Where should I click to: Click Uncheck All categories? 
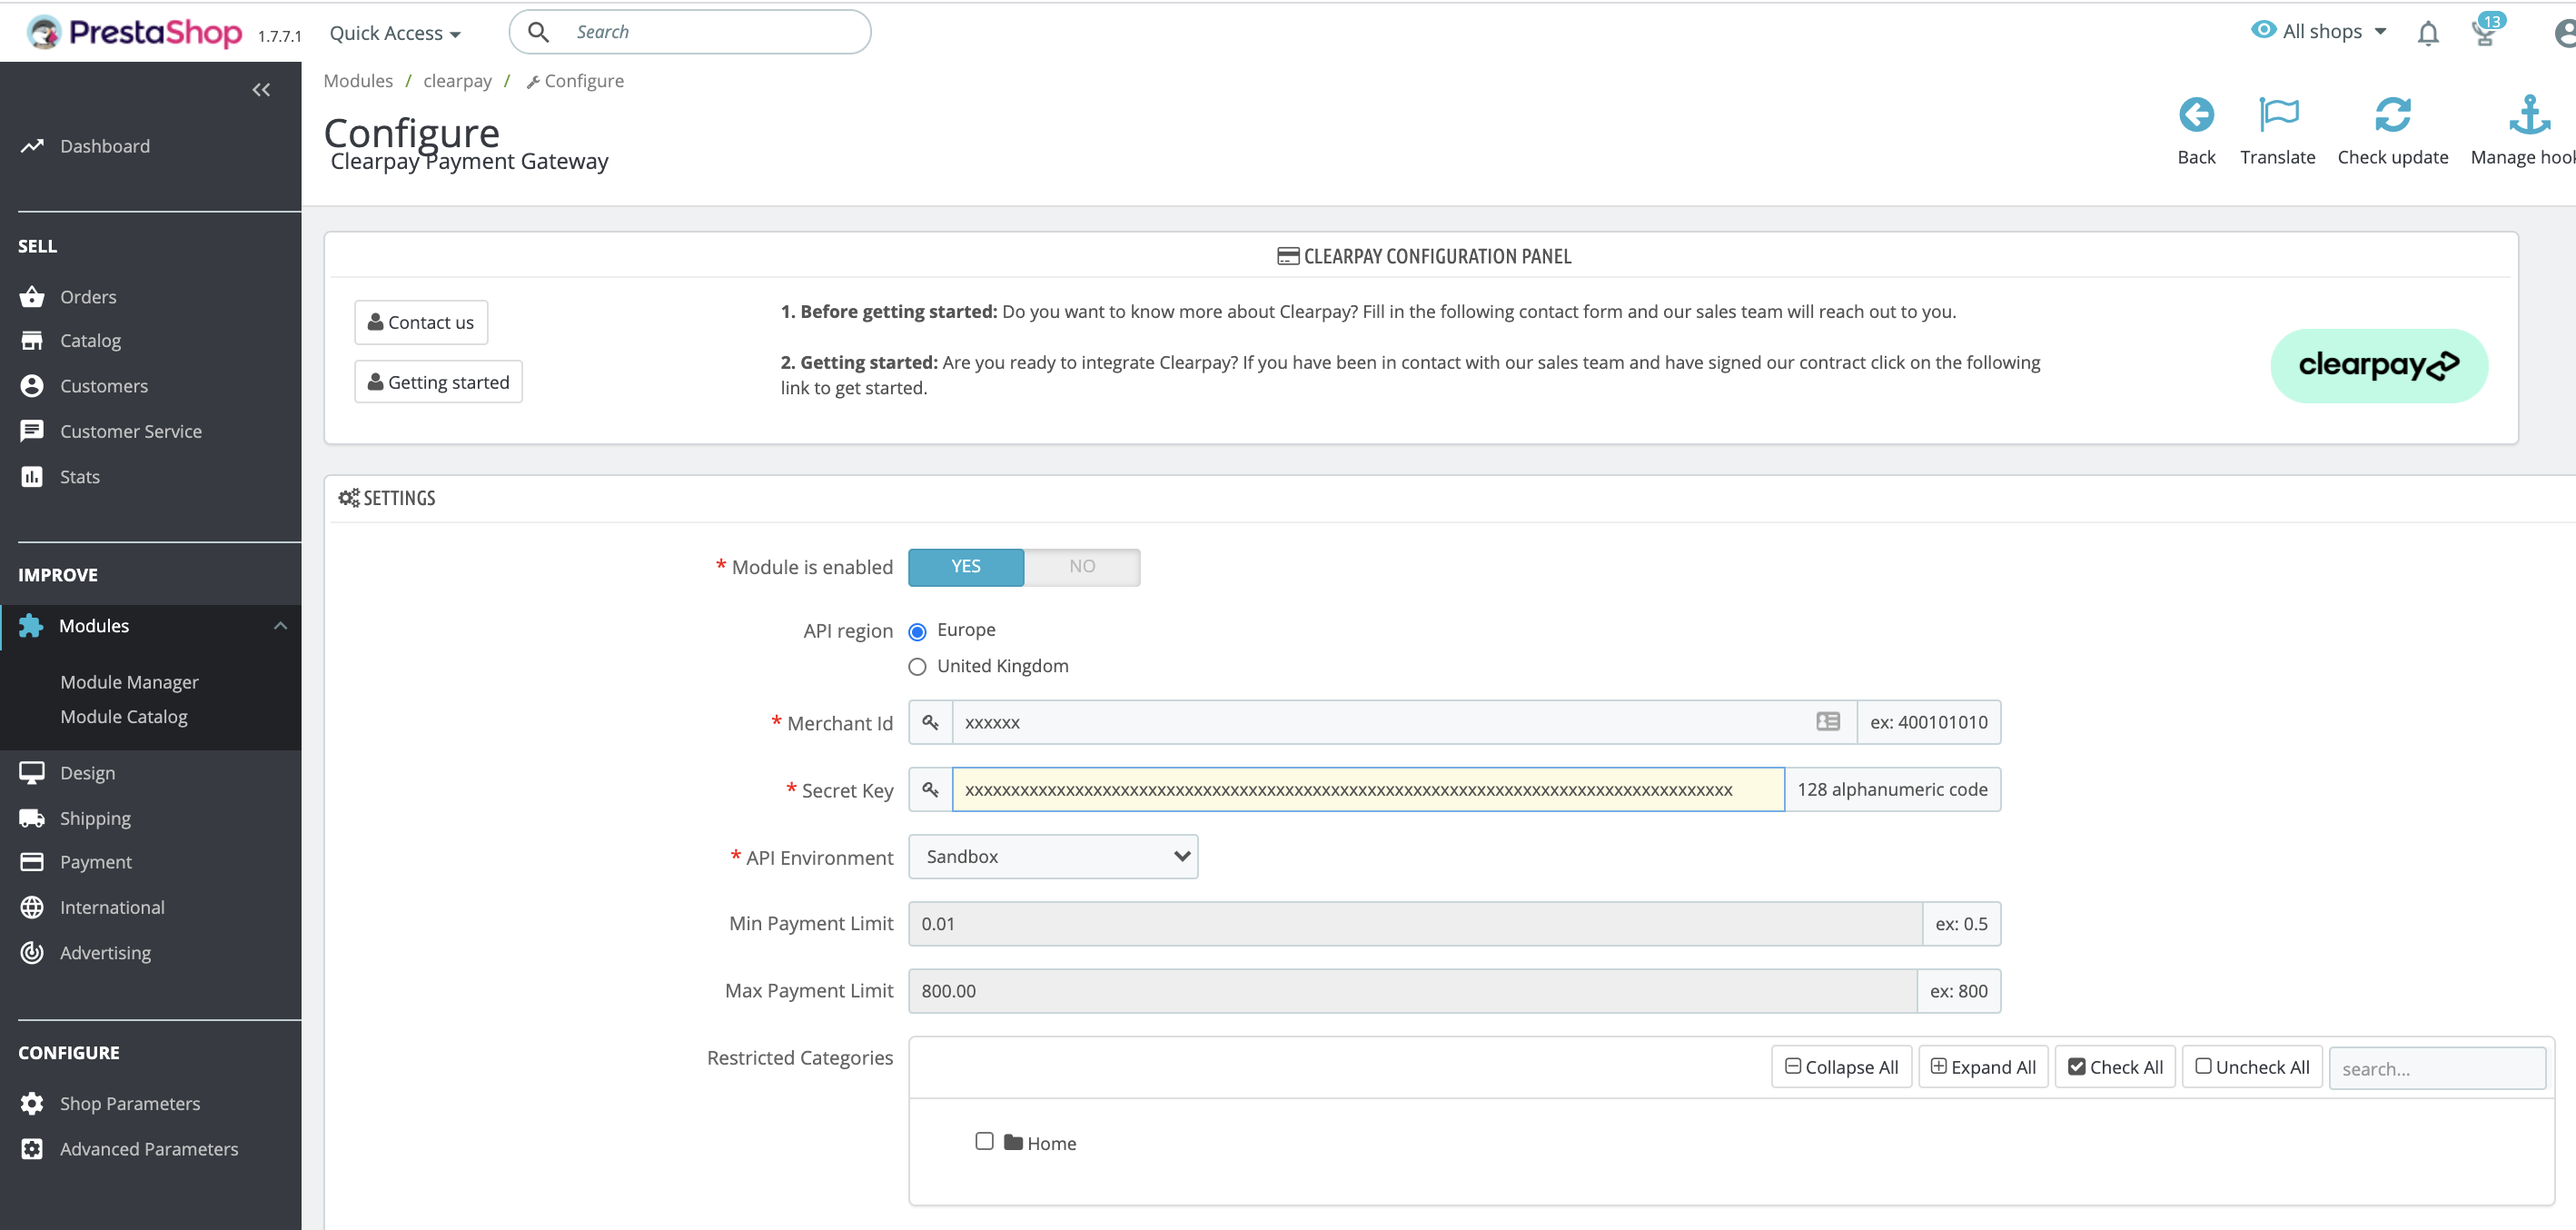point(2252,1067)
